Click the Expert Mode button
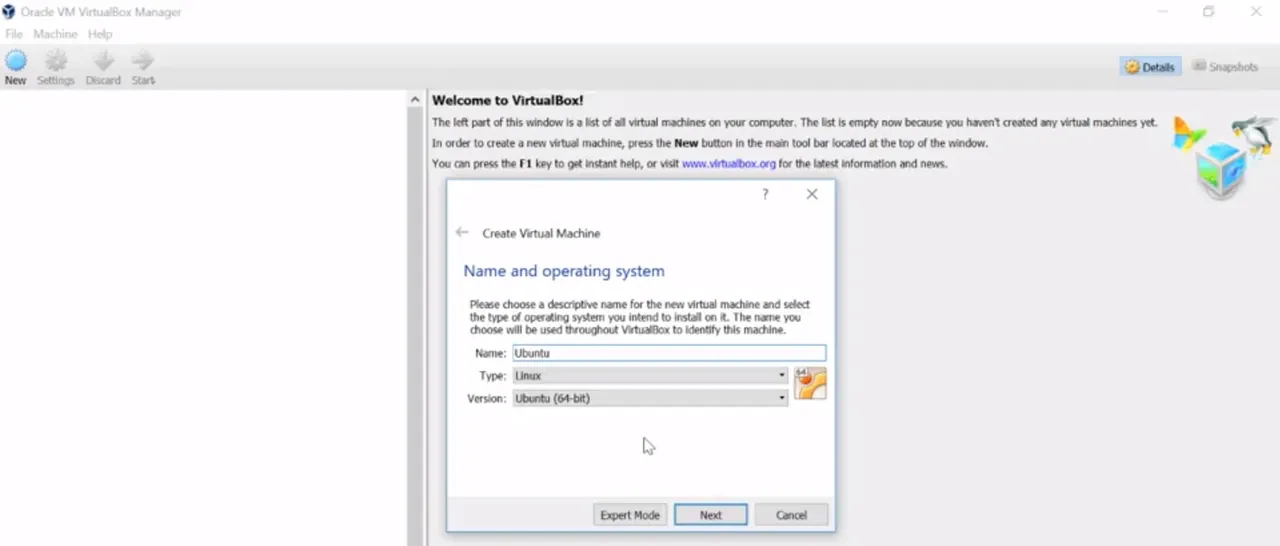 point(630,515)
